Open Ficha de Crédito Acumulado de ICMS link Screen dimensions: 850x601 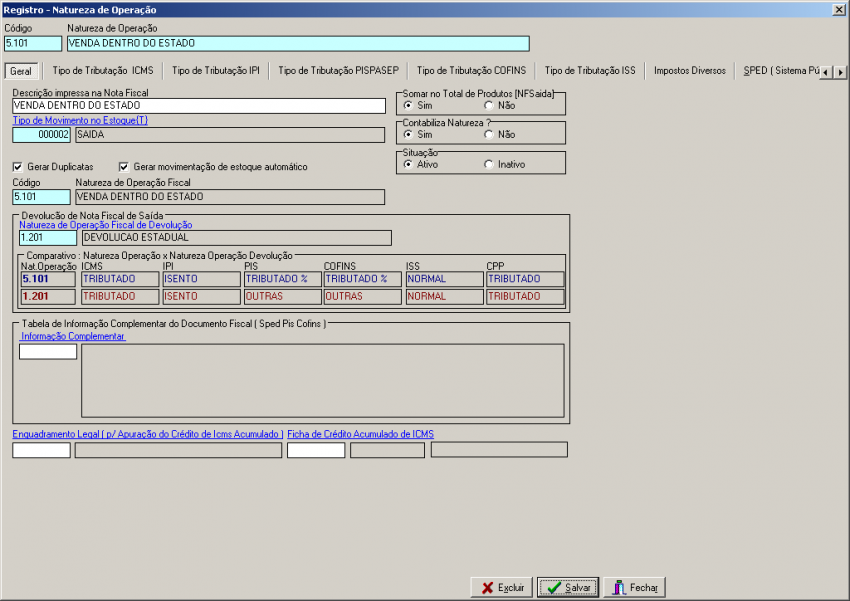point(360,434)
